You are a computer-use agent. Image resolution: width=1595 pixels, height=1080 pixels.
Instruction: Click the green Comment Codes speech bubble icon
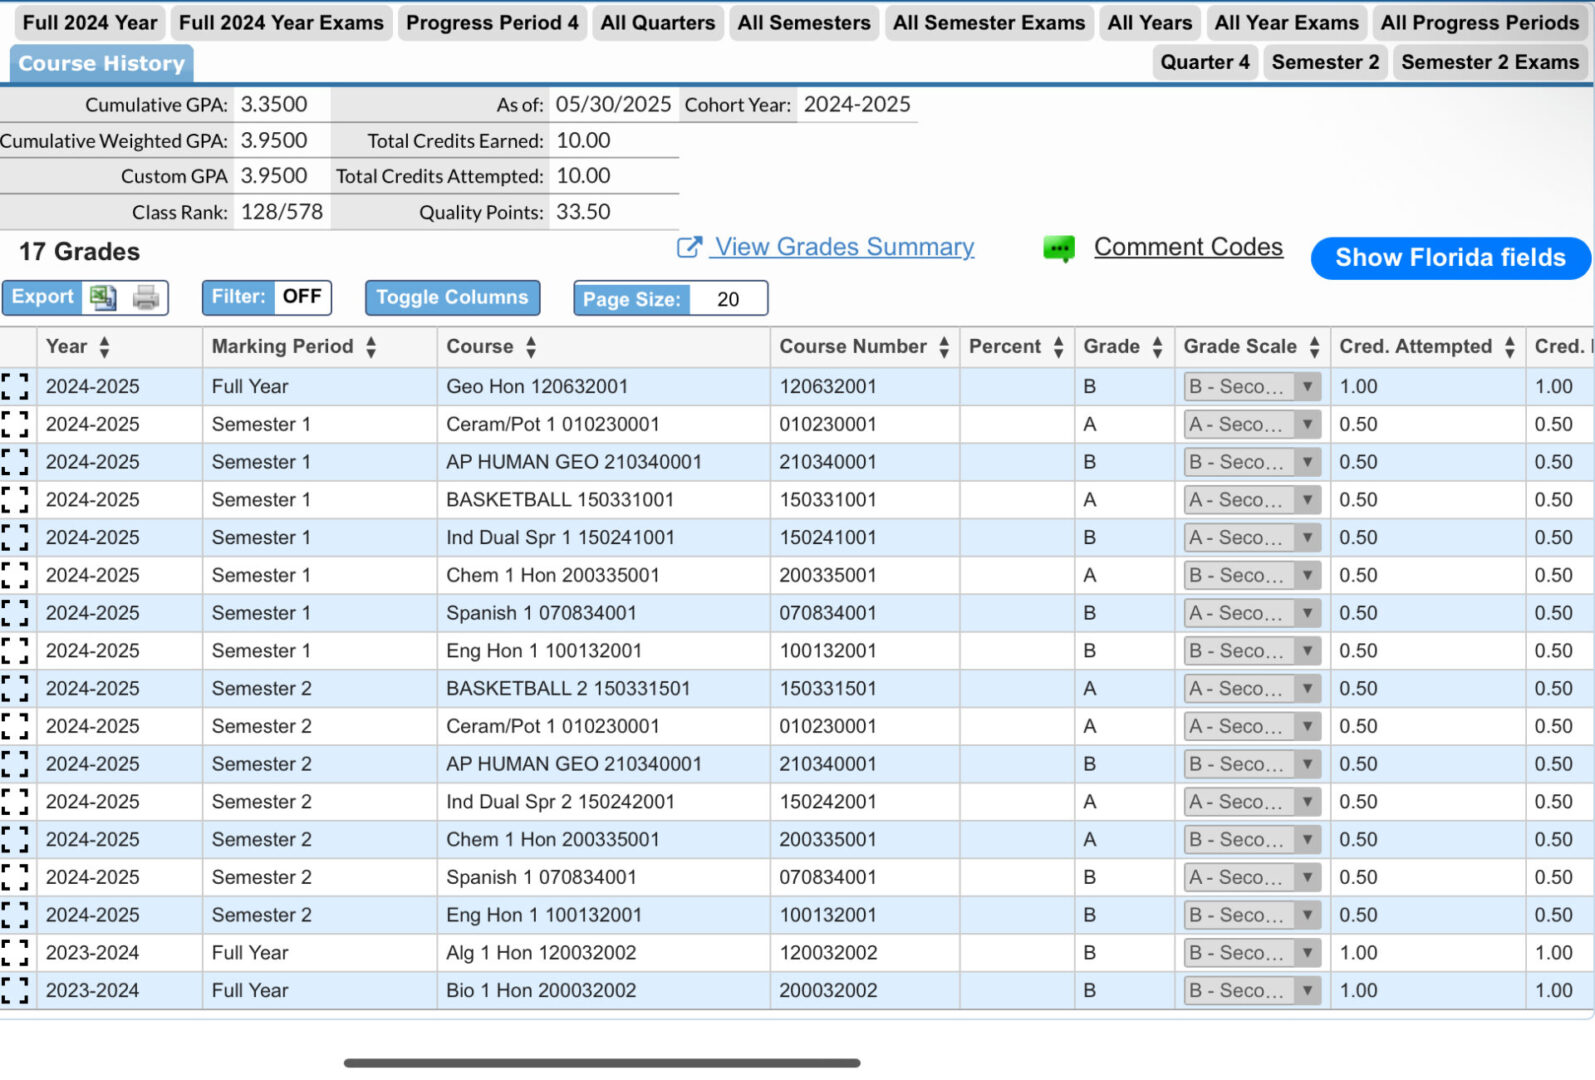[x=1058, y=248]
